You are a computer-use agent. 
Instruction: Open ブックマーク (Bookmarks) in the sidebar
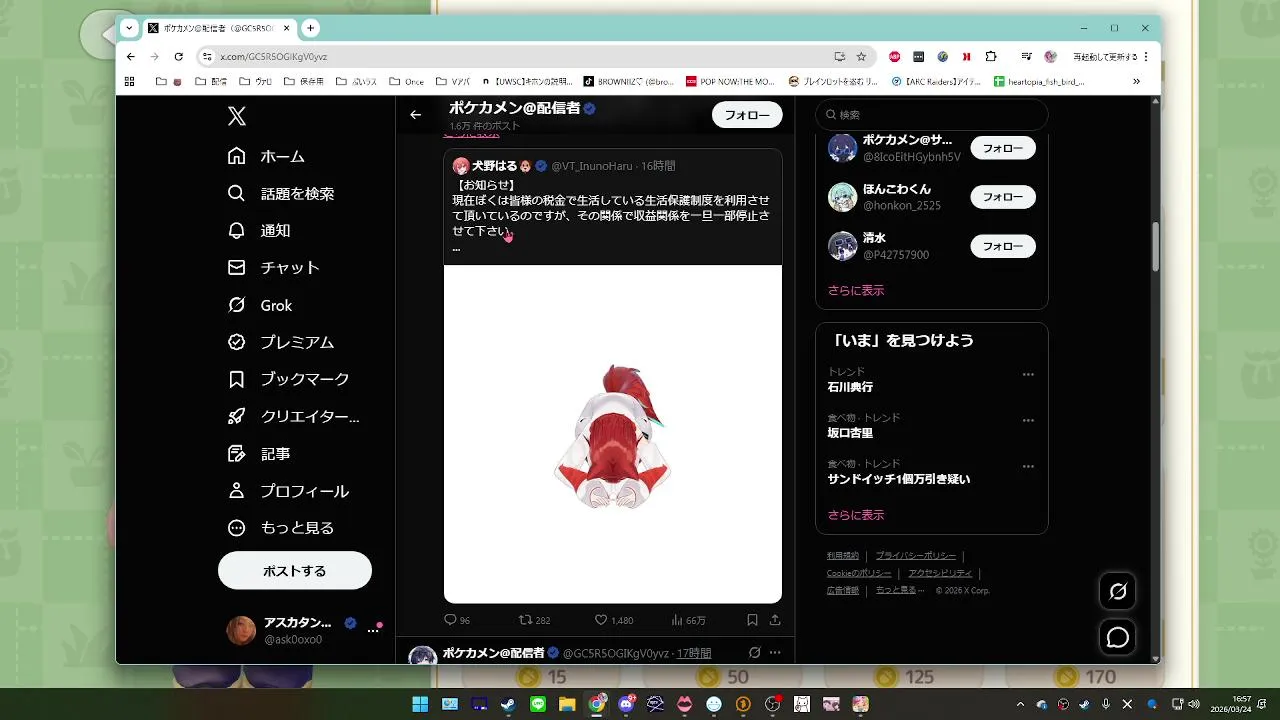(x=289, y=379)
